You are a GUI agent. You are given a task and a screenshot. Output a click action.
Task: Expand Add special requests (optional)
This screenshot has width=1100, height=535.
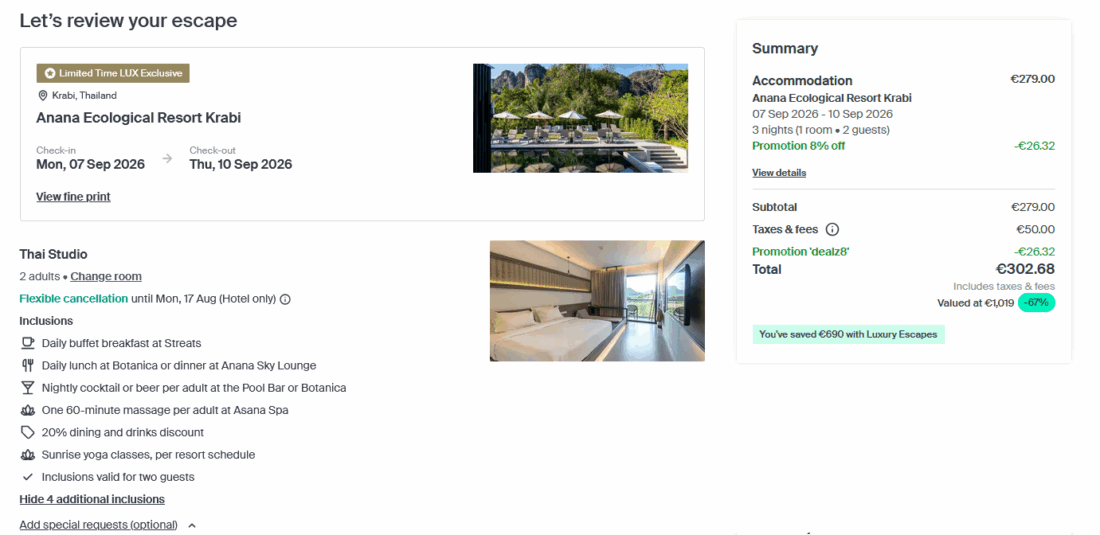(98, 525)
